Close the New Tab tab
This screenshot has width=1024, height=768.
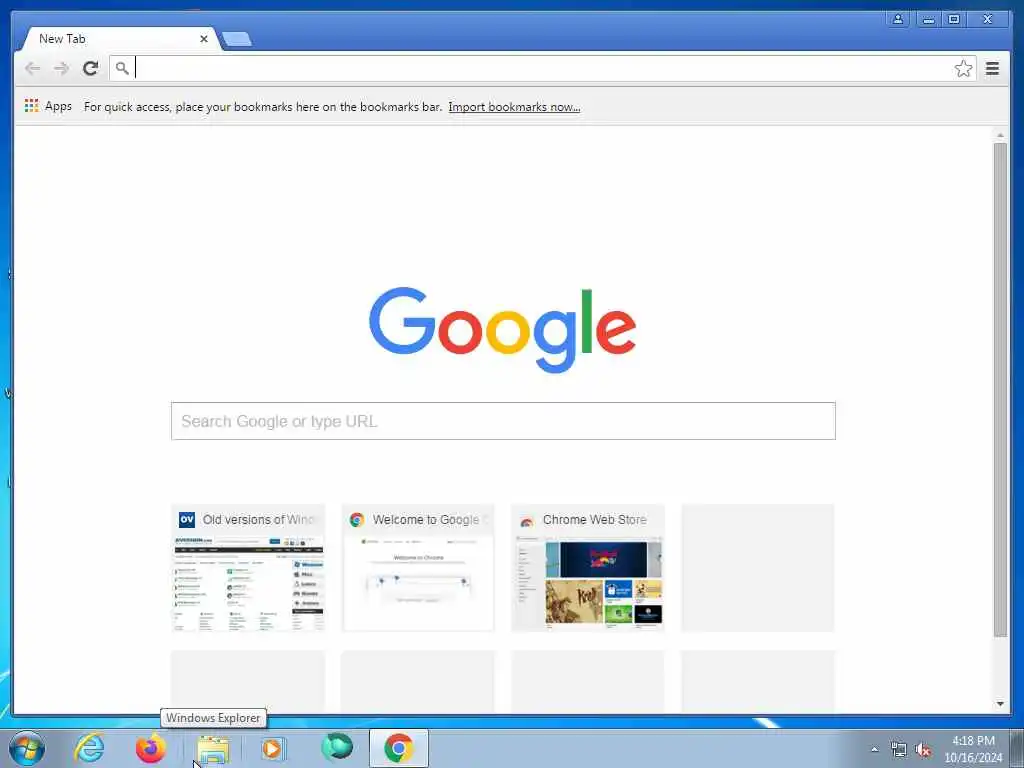click(204, 39)
